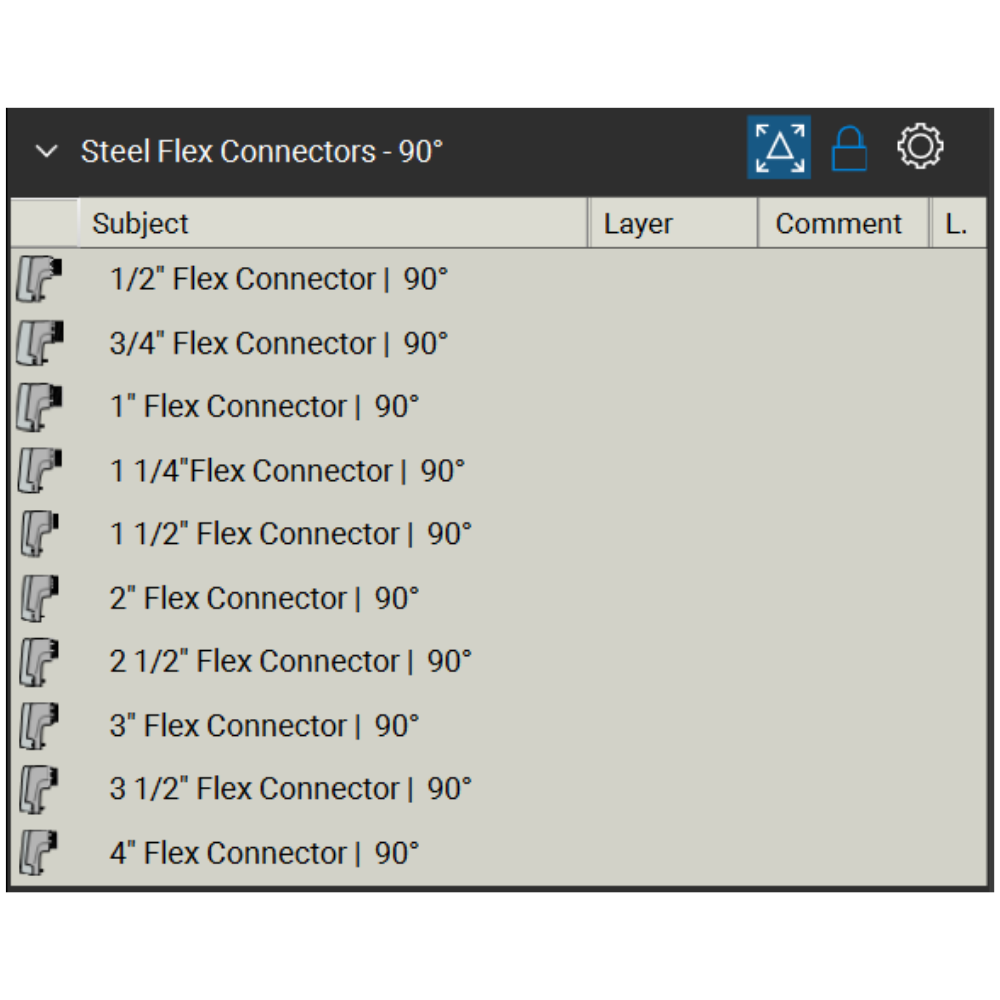This screenshot has width=1000, height=1000.
Task: Click the Steel Flex Connectors - 90° title text
Action: (x=262, y=152)
